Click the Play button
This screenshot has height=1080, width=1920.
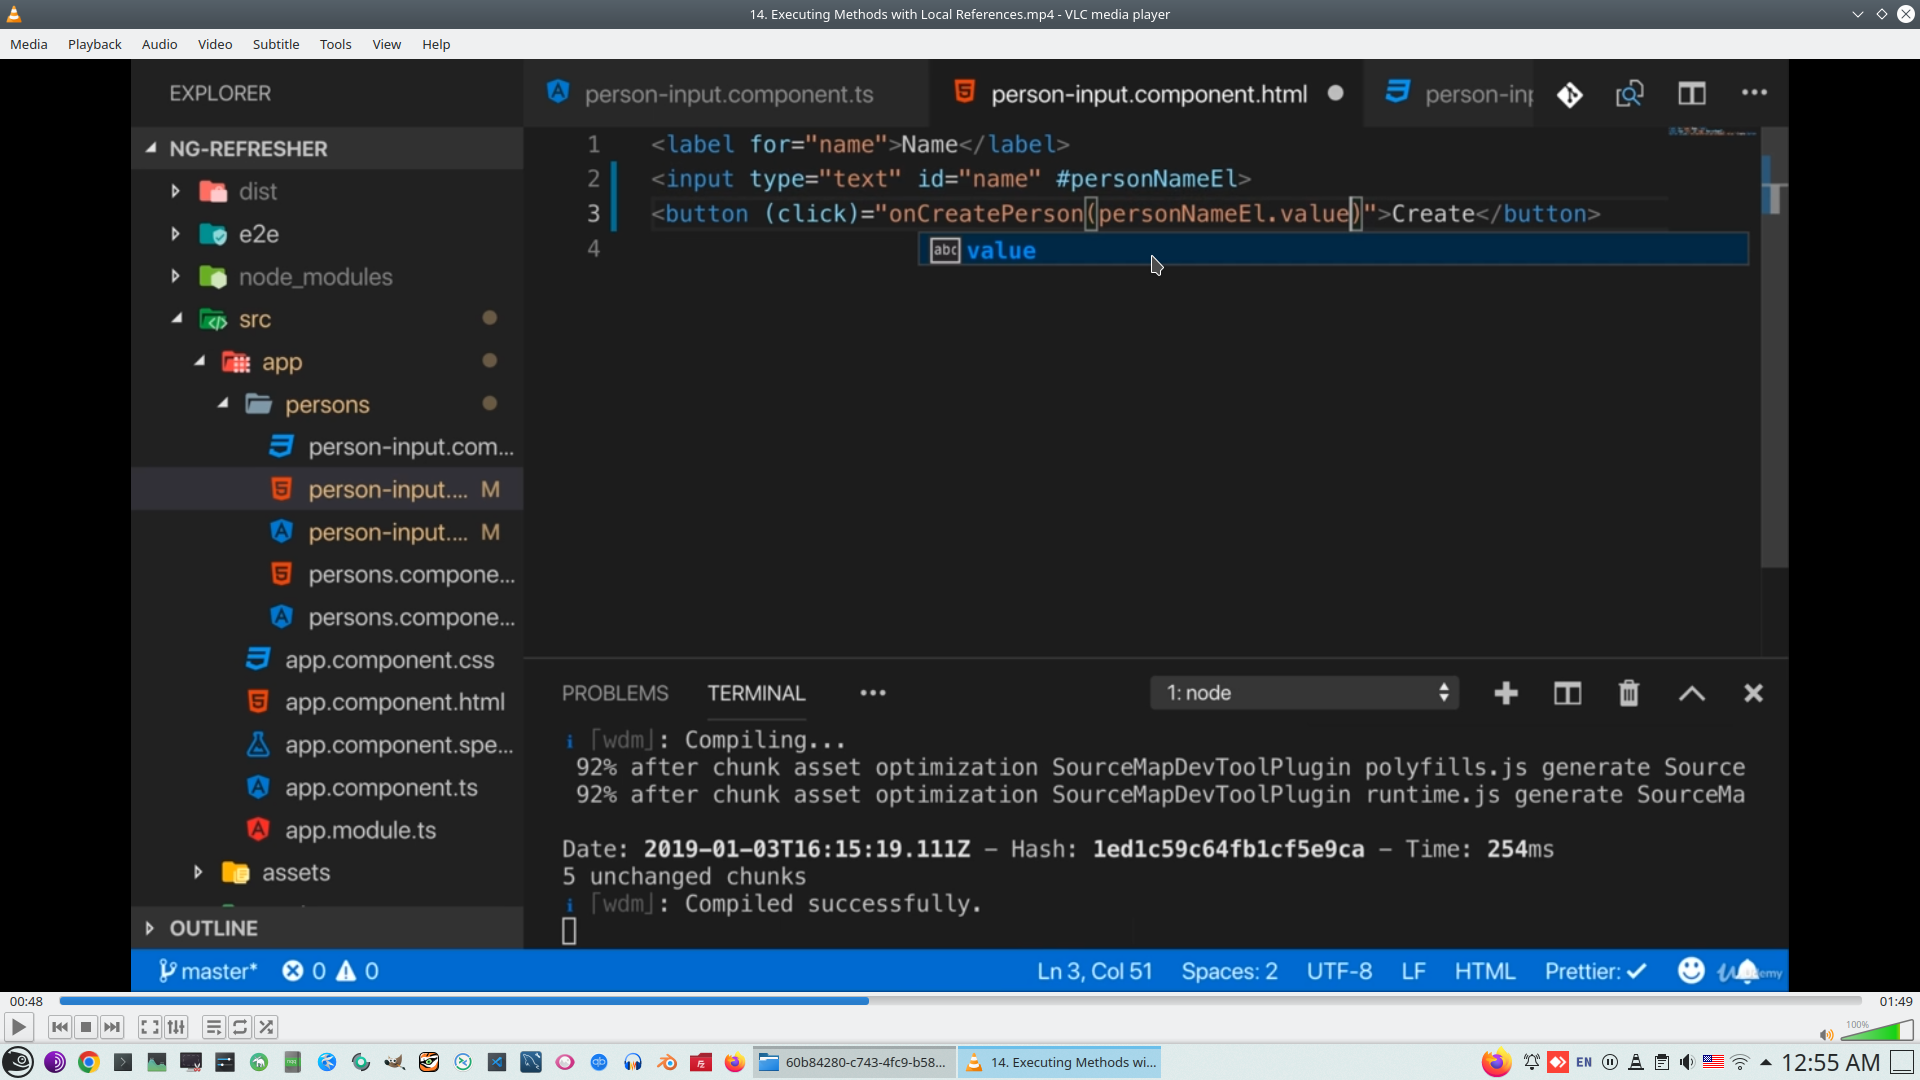[x=18, y=1027]
